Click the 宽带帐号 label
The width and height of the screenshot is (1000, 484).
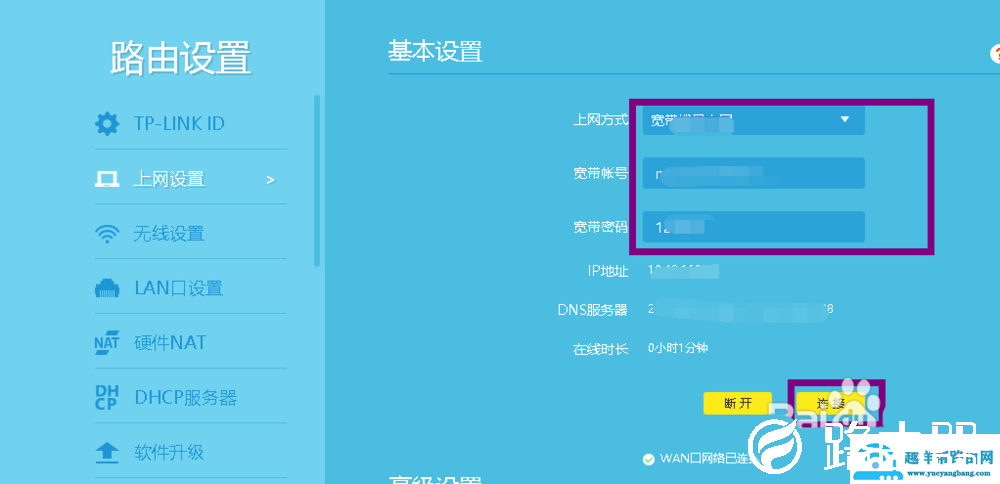601,173
